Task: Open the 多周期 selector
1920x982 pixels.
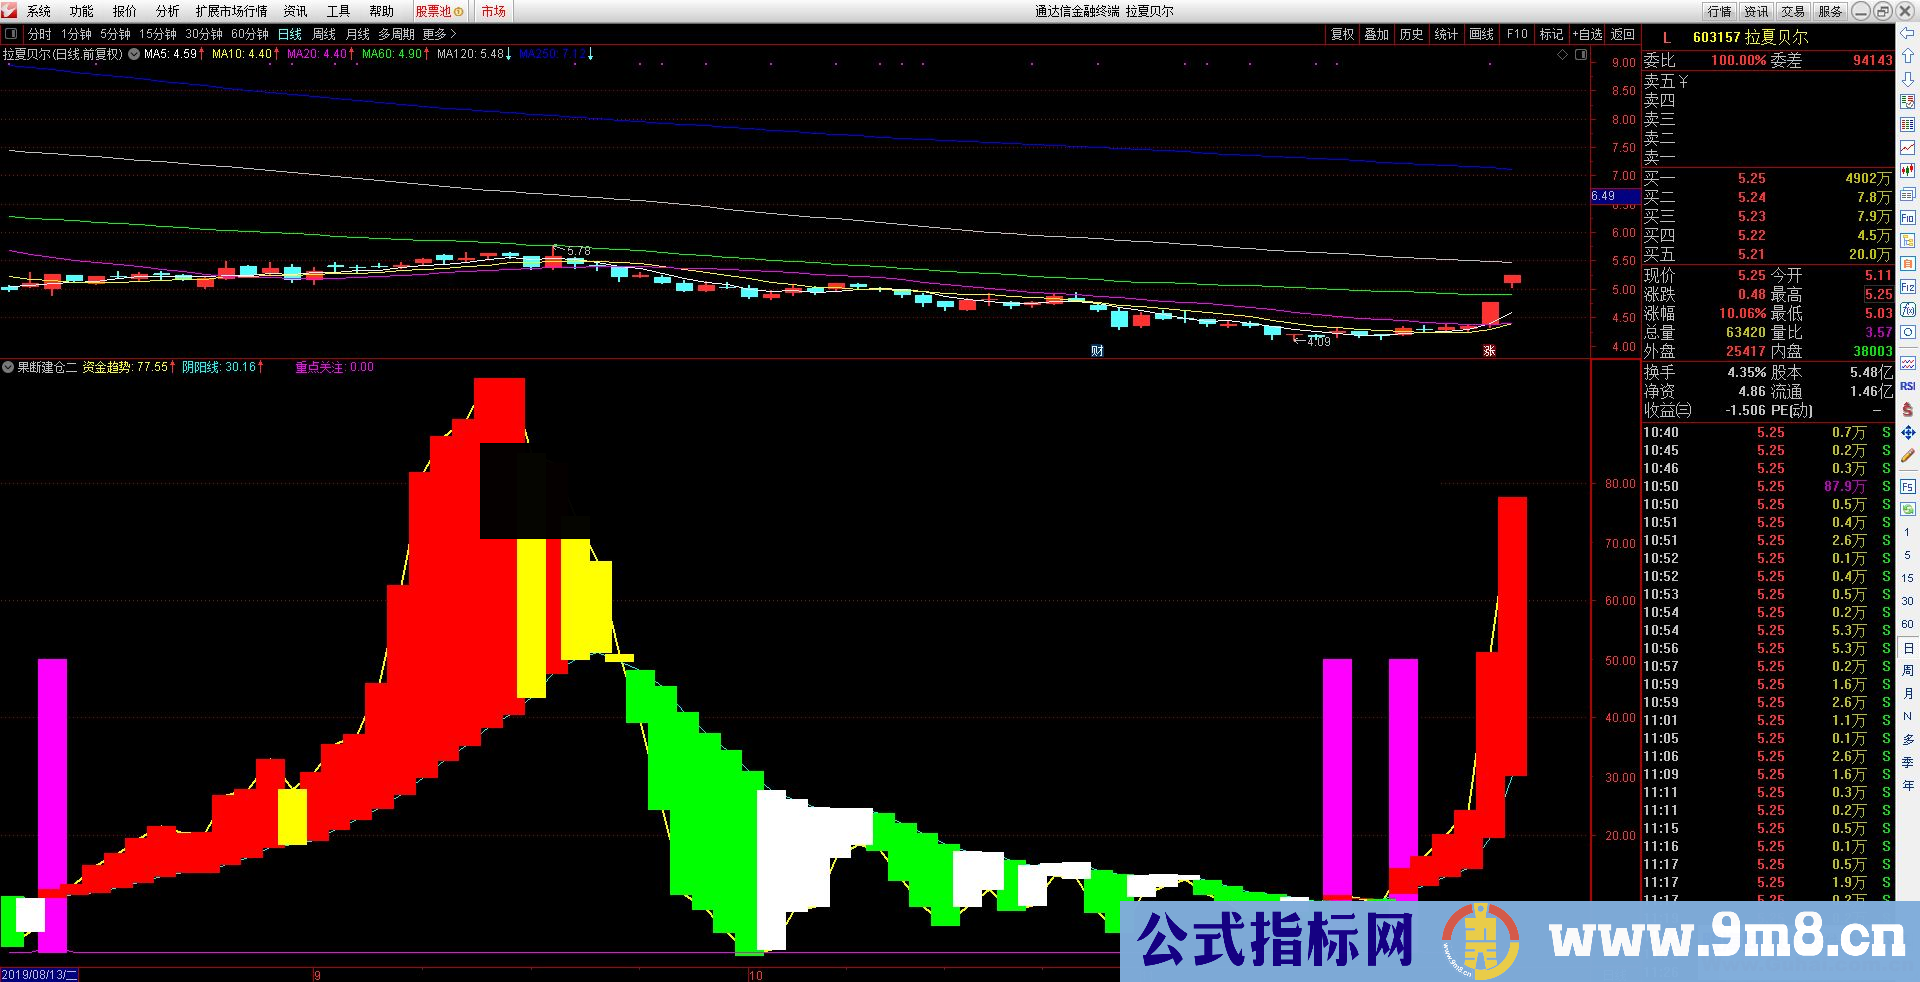Action: coord(397,33)
